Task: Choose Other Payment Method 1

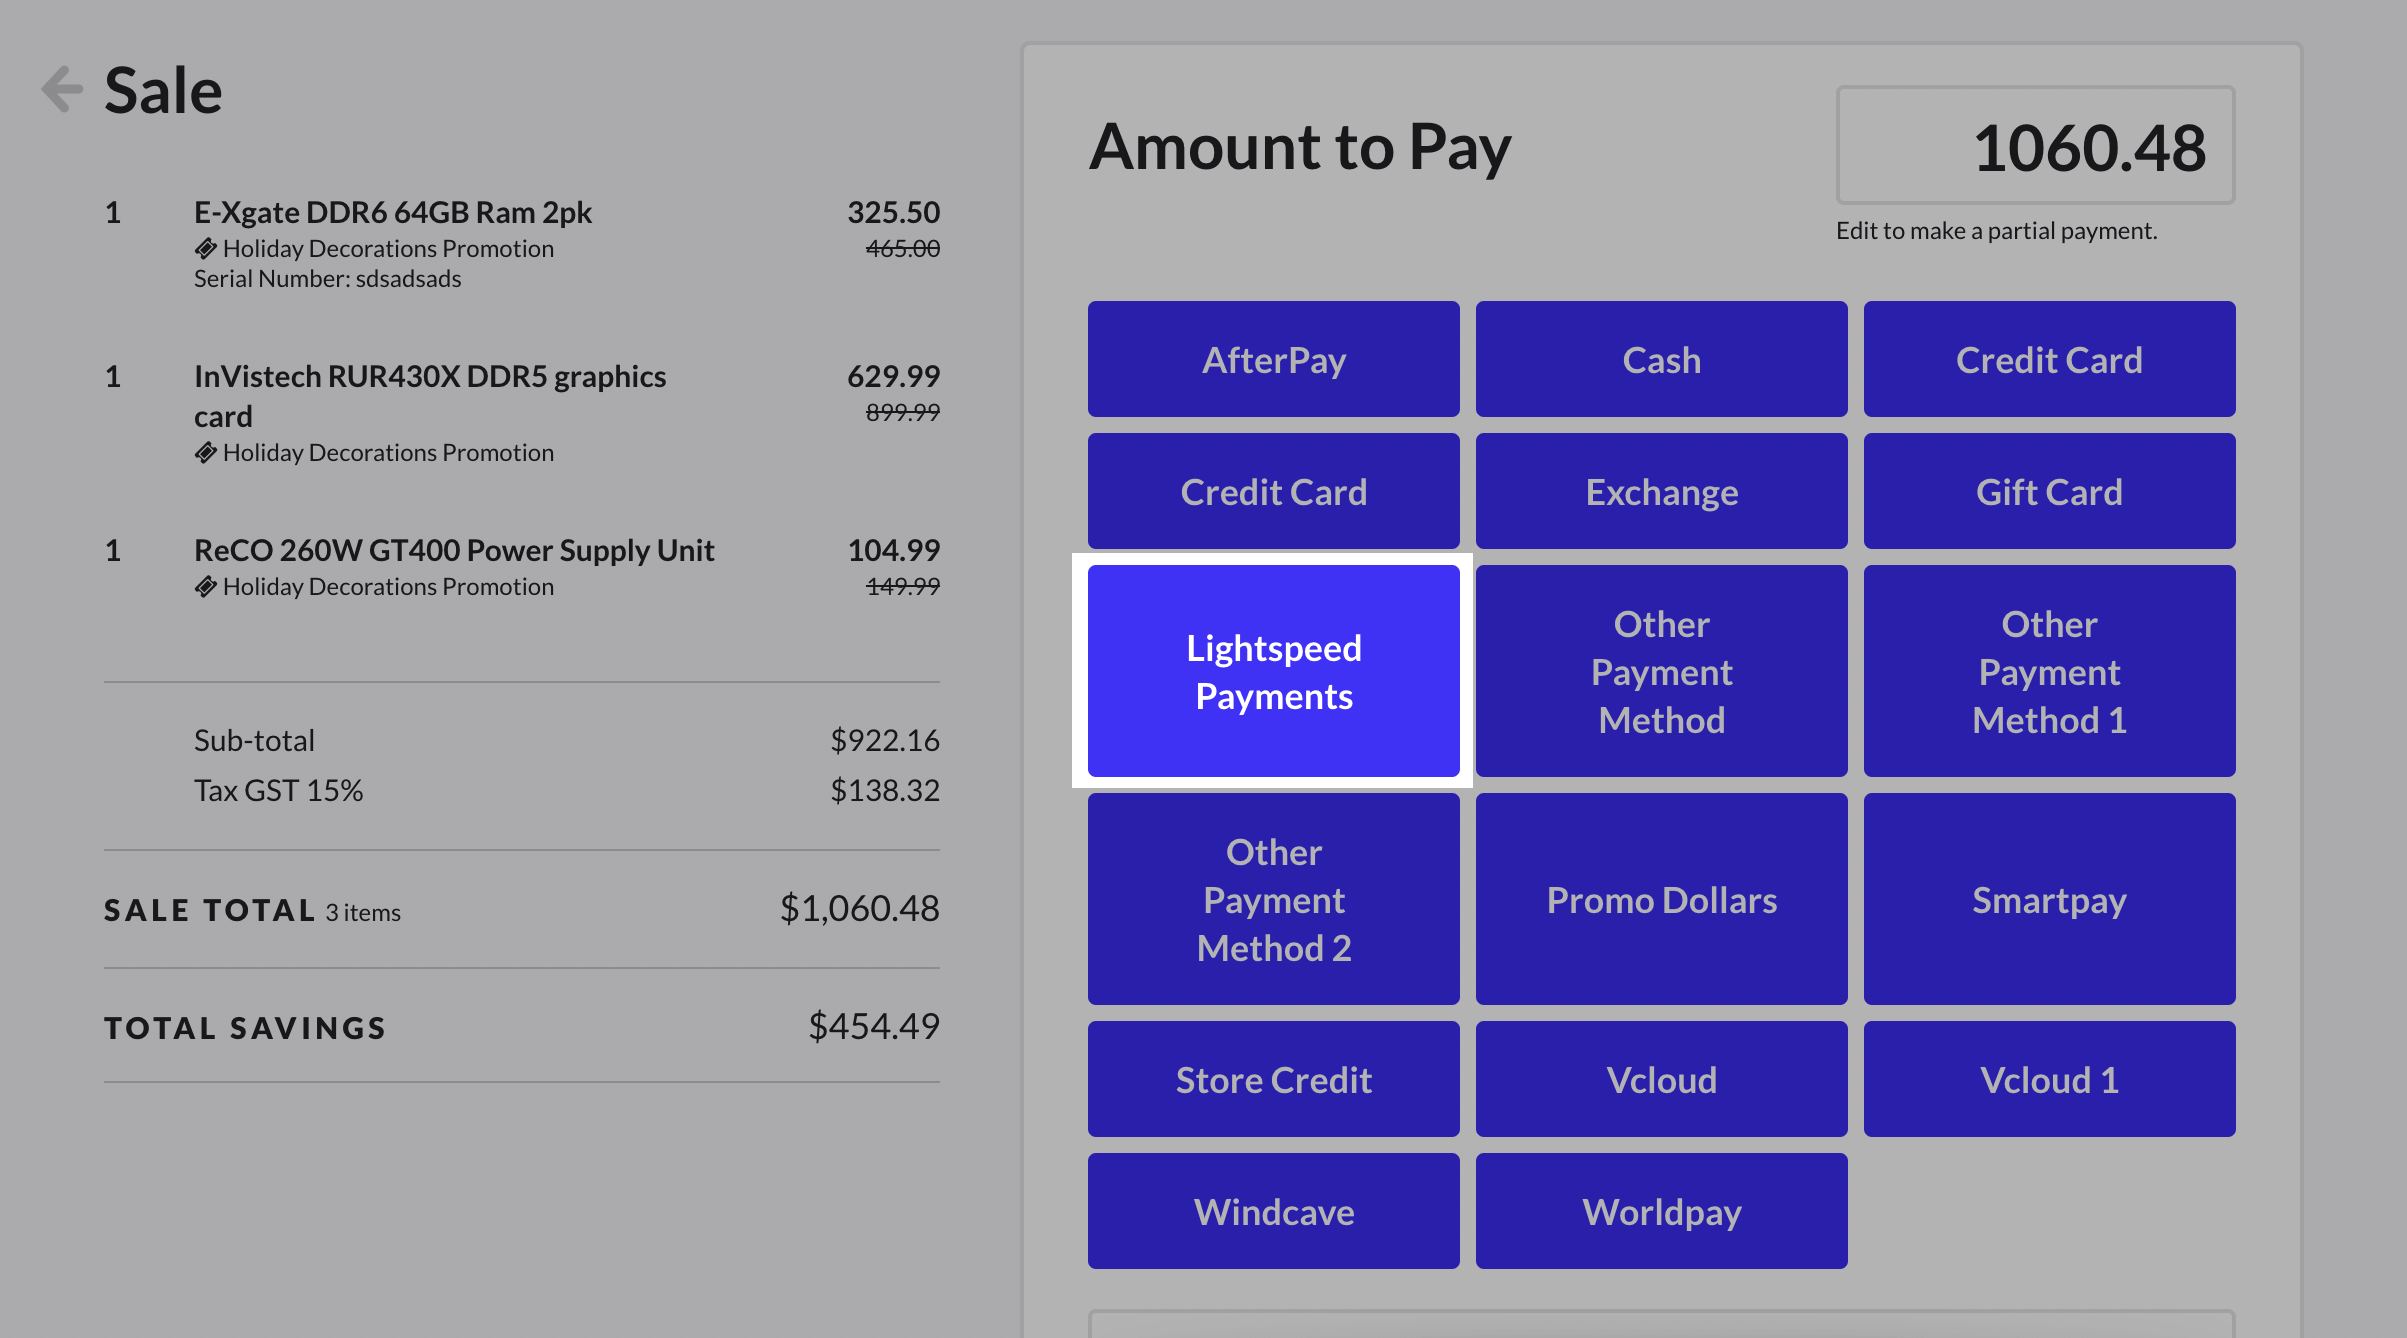Action: point(2048,671)
